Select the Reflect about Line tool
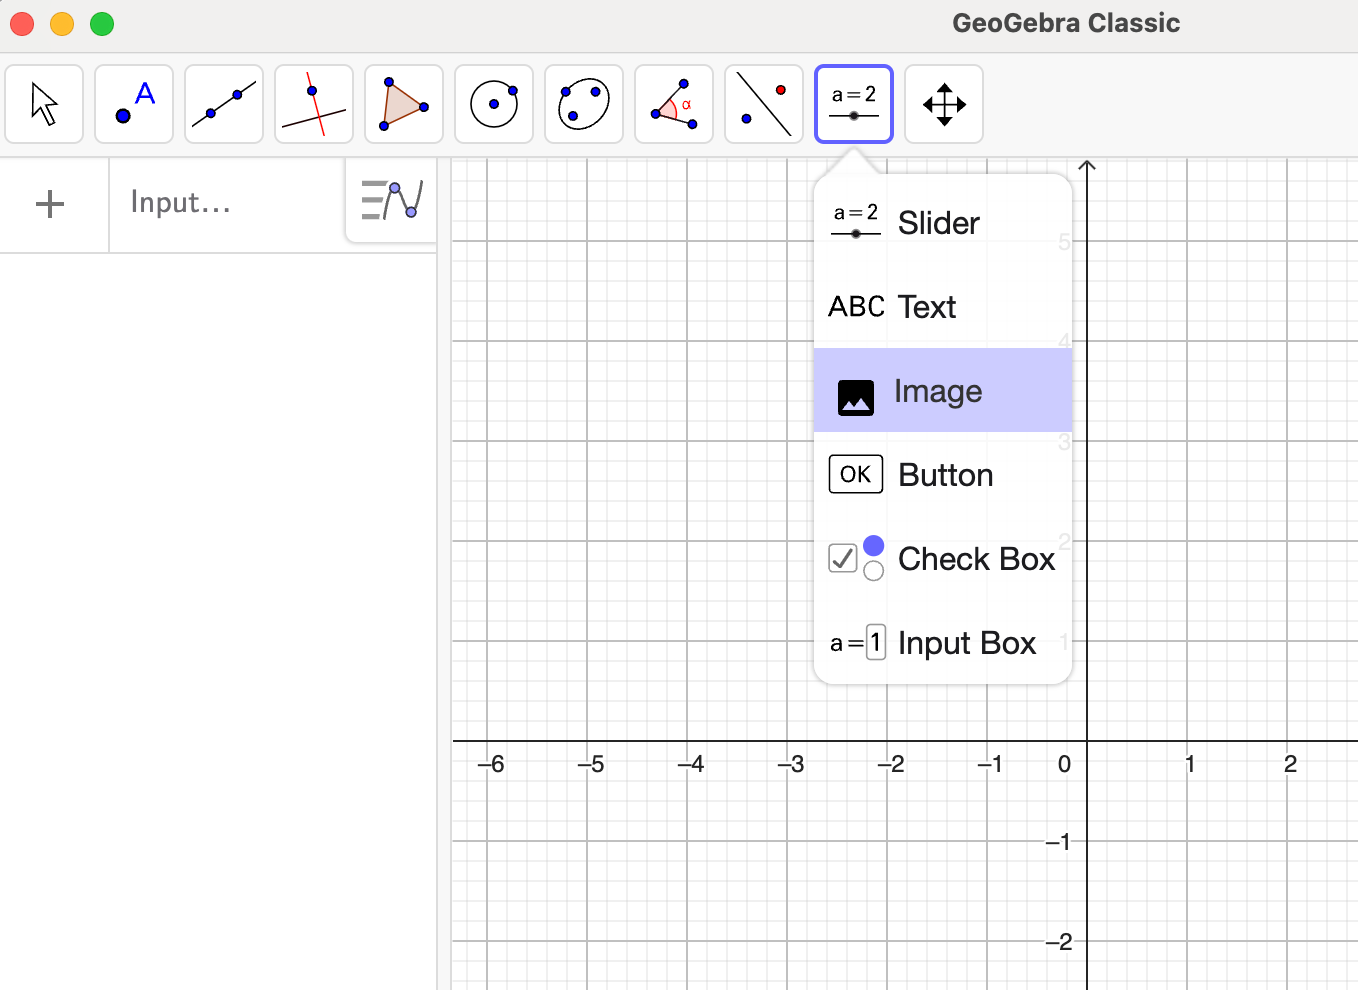 764,104
